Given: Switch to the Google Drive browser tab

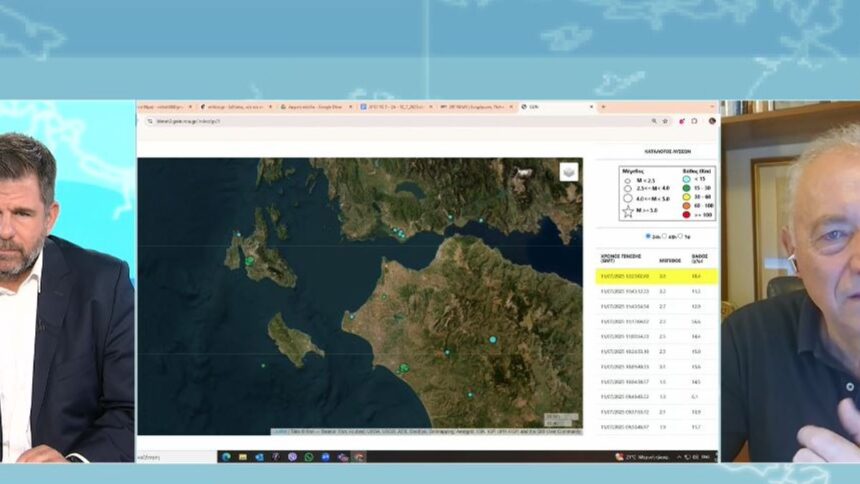Looking at the screenshot, I should pyautogui.click(x=316, y=107).
